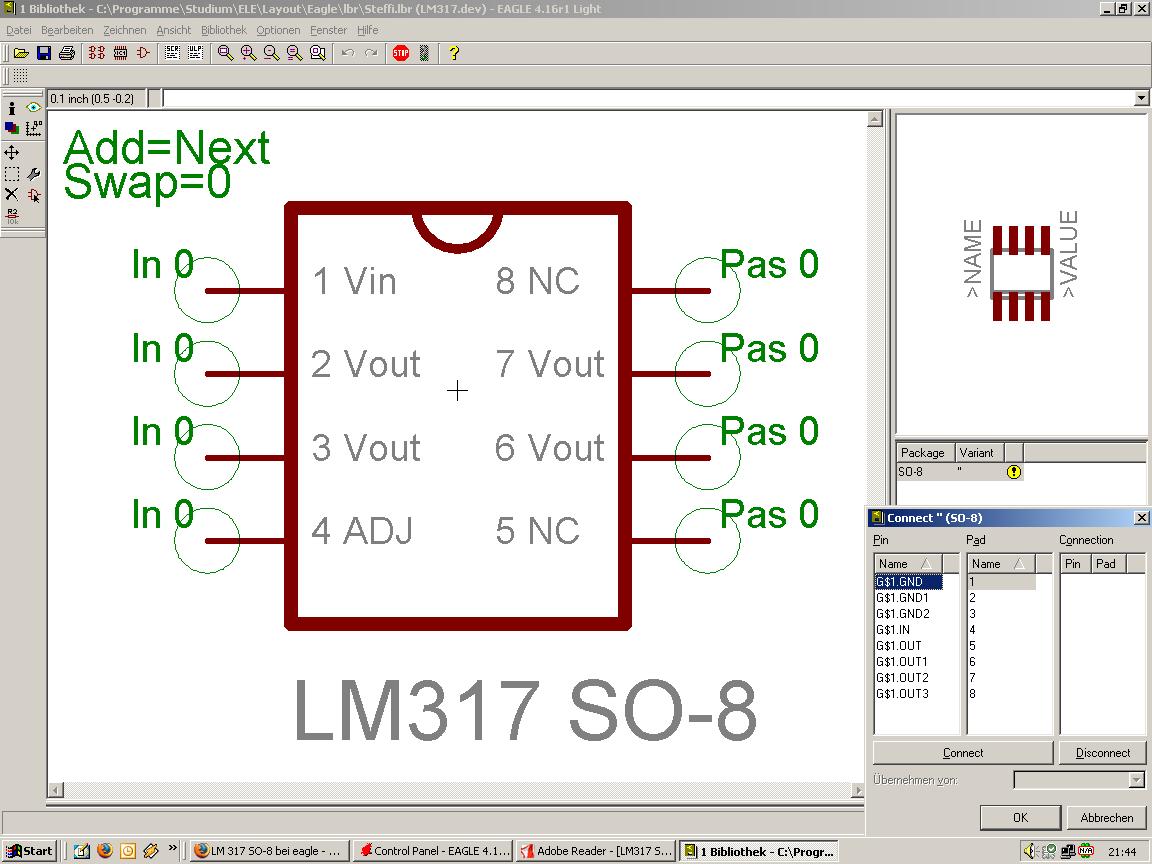Open the Bearbeiten menu

[67, 30]
